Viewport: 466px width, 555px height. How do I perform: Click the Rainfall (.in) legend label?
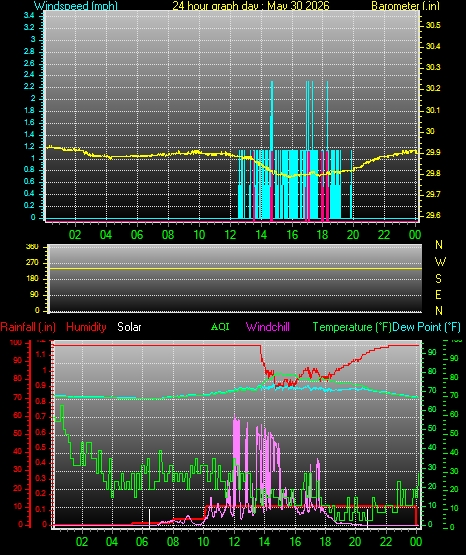[x=28, y=327]
